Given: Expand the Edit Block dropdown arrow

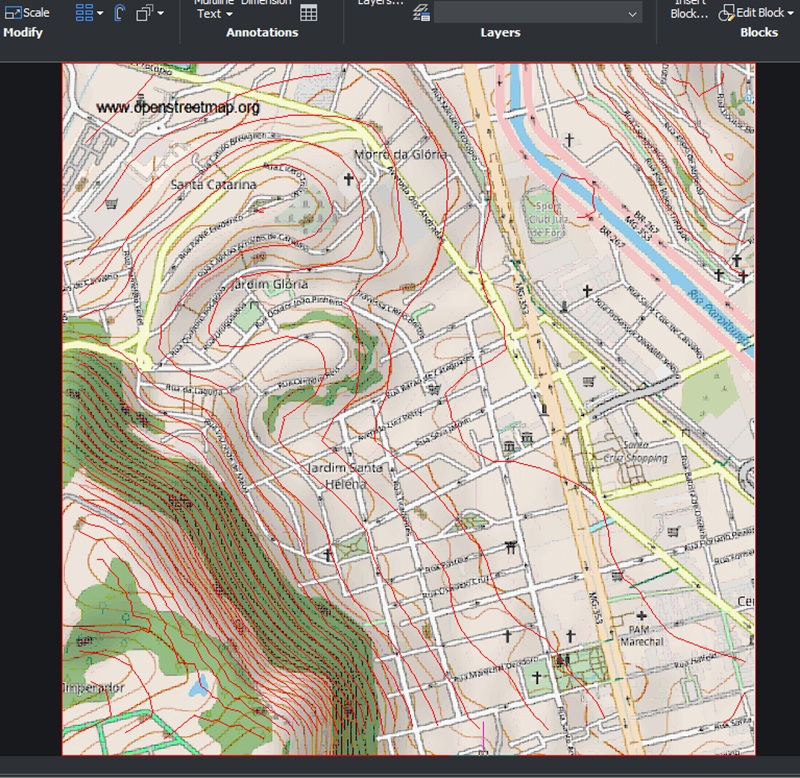Looking at the screenshot, I should point(791,13).
